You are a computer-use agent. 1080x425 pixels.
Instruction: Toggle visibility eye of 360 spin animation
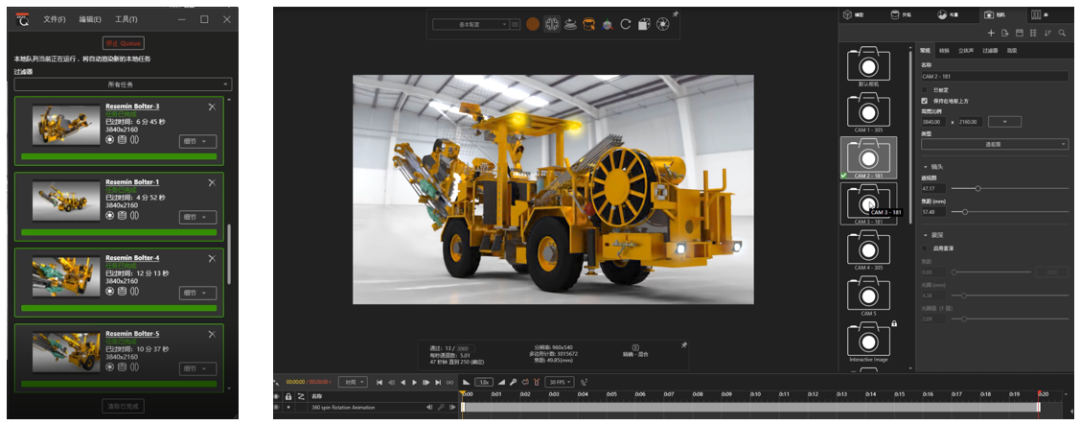(x=277, y=407)
